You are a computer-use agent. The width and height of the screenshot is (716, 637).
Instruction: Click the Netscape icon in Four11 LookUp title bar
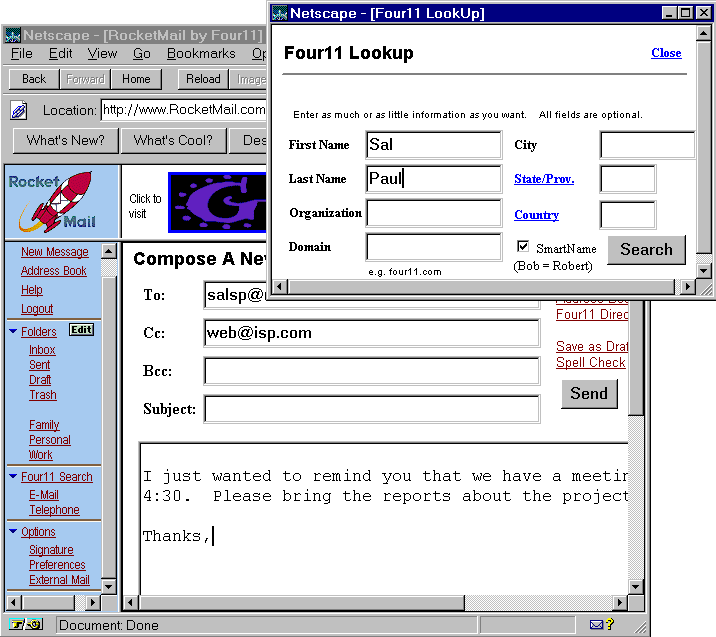[x=279, y=13]
